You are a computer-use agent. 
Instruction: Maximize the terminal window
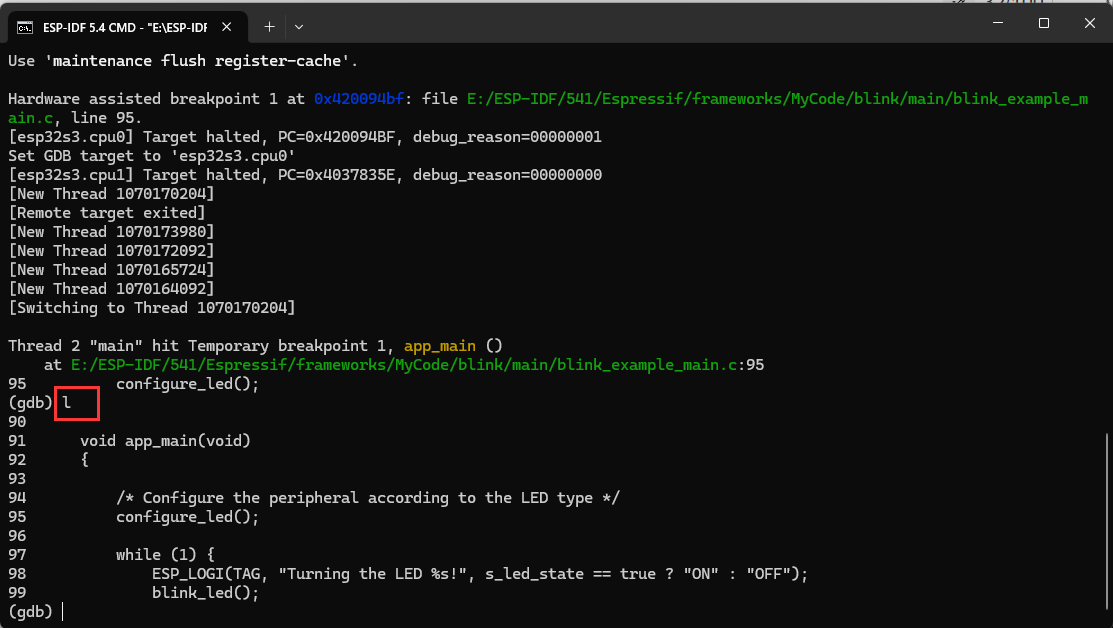pyautogui.click(x=1043, y=23)
